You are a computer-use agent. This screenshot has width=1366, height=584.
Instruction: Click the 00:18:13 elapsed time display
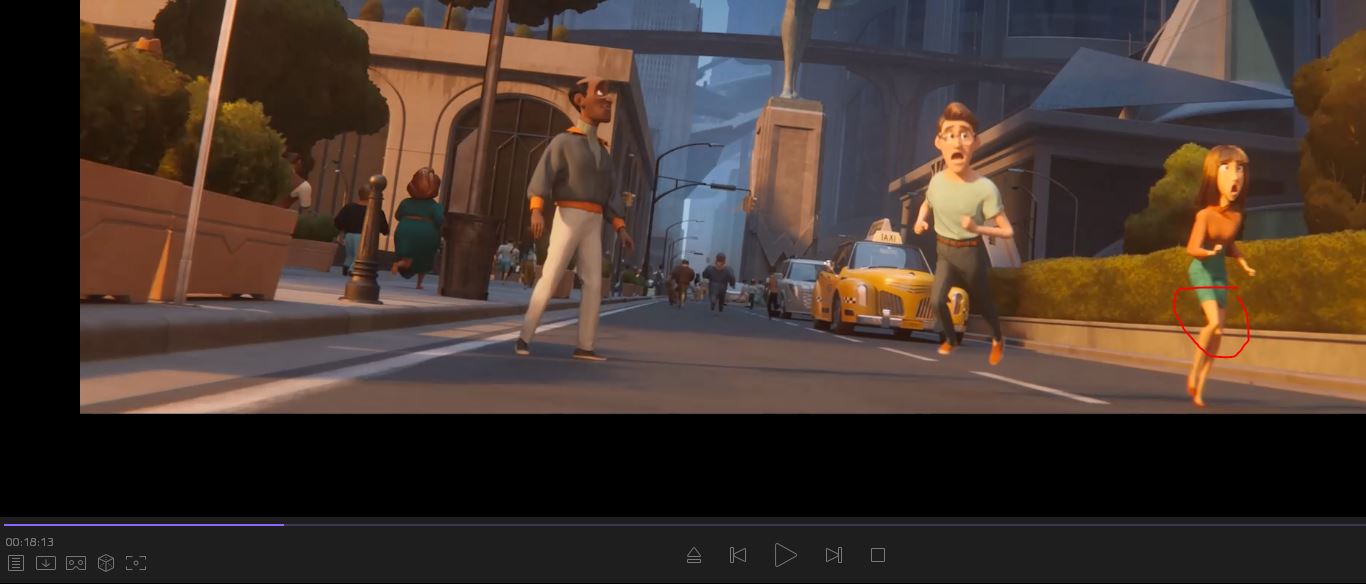click(x=30, y=542)
